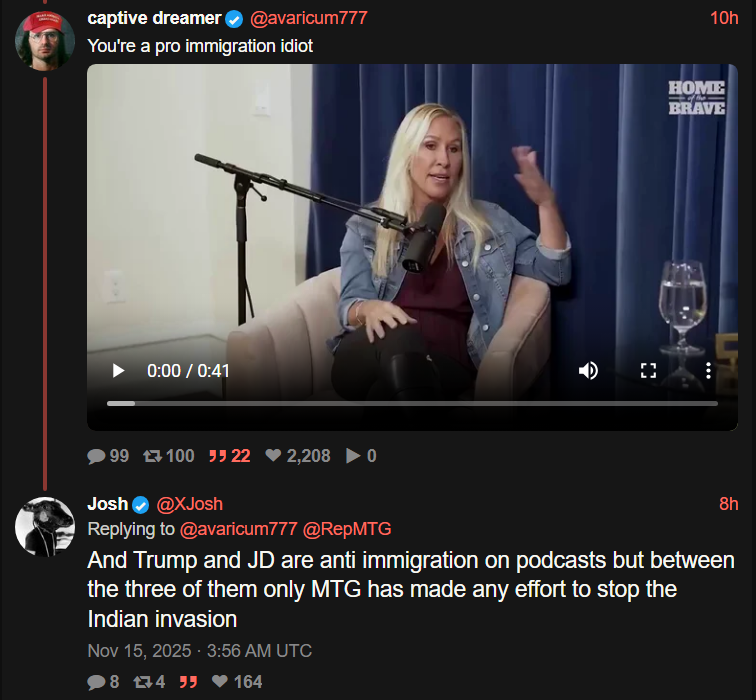
Task: Click the 10h timestamp on first post
Action: click(724, 18)
